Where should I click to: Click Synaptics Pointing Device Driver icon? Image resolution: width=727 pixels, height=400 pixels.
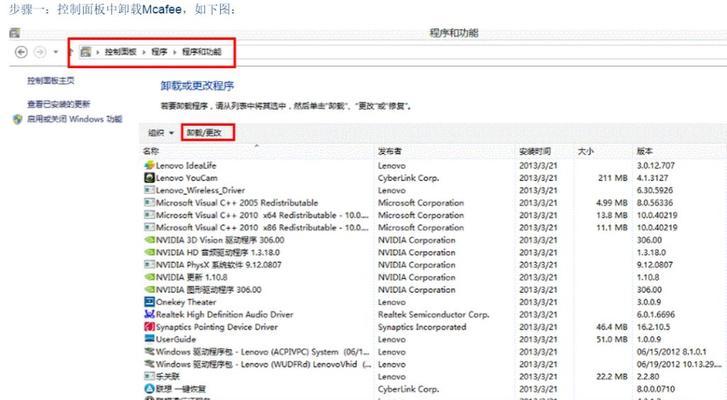click(x=149, y=327)
